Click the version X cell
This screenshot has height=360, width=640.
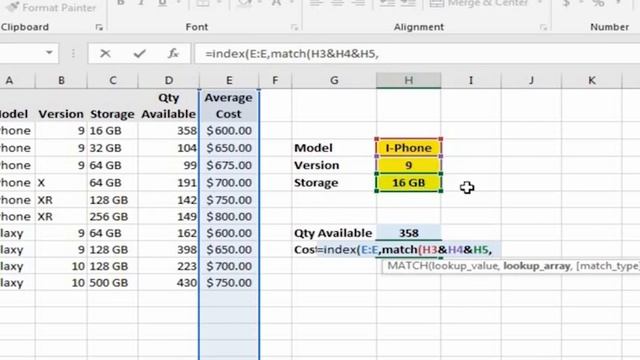[x=61, y=182]
